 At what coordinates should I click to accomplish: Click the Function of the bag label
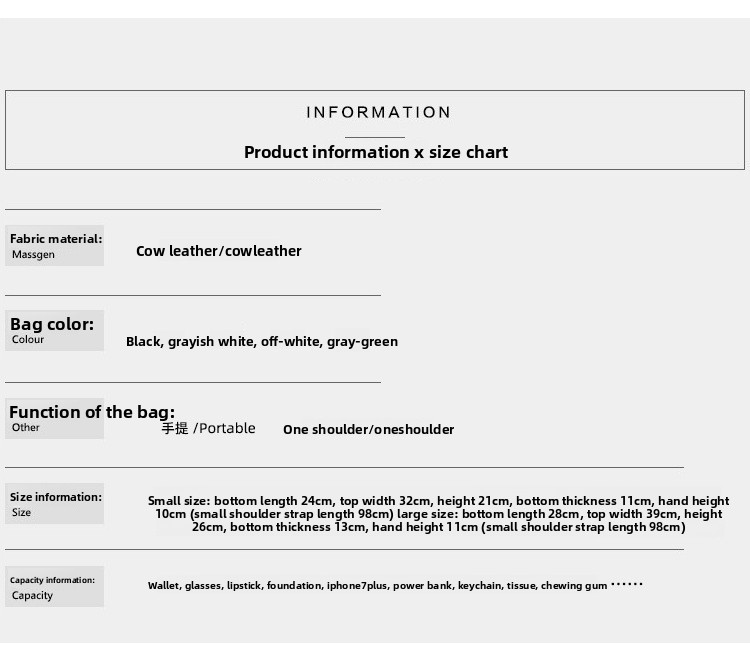[x=92, y=412]
